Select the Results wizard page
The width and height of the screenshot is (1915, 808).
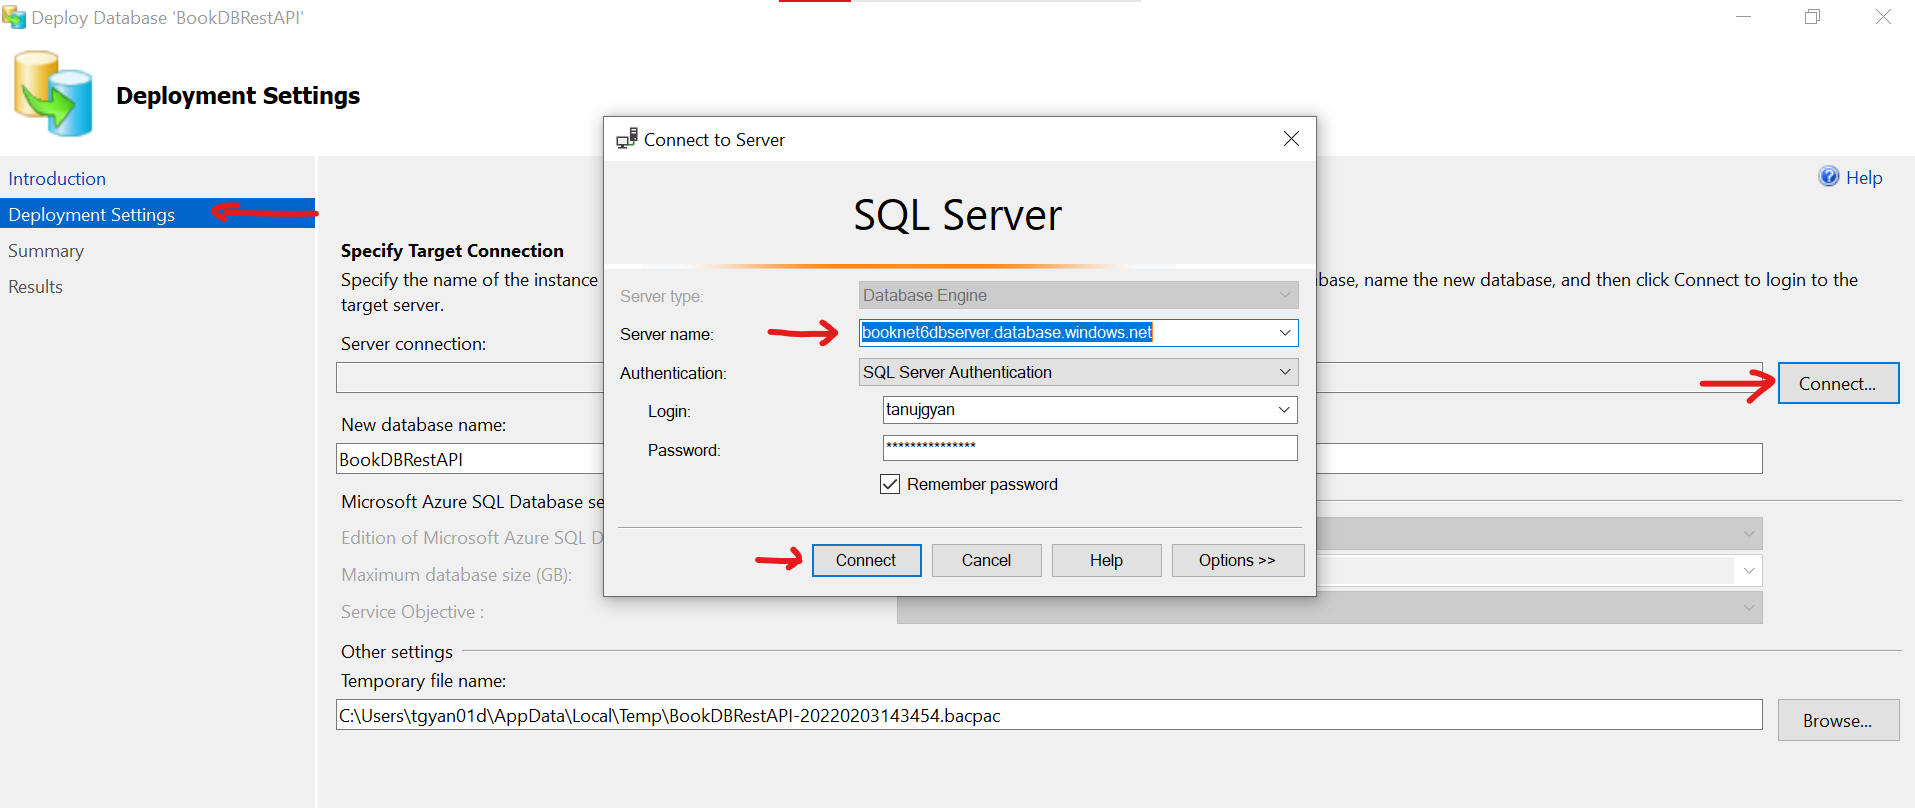point(35,287)
